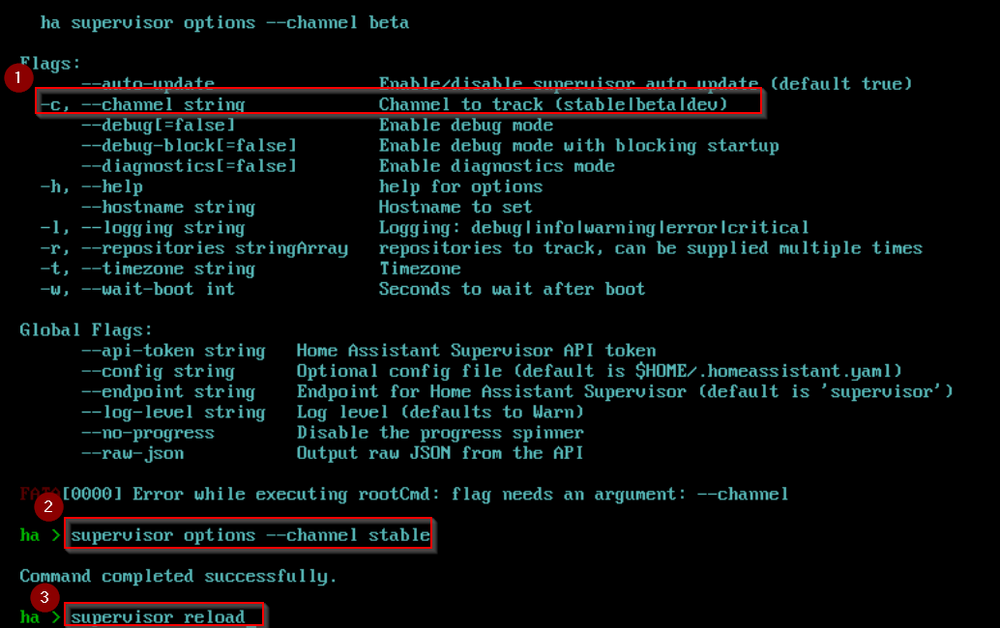Image resolution: width=1000 pixels, height=628 pixels.
Task: Click the --api-token string flag
Action: 173,351
